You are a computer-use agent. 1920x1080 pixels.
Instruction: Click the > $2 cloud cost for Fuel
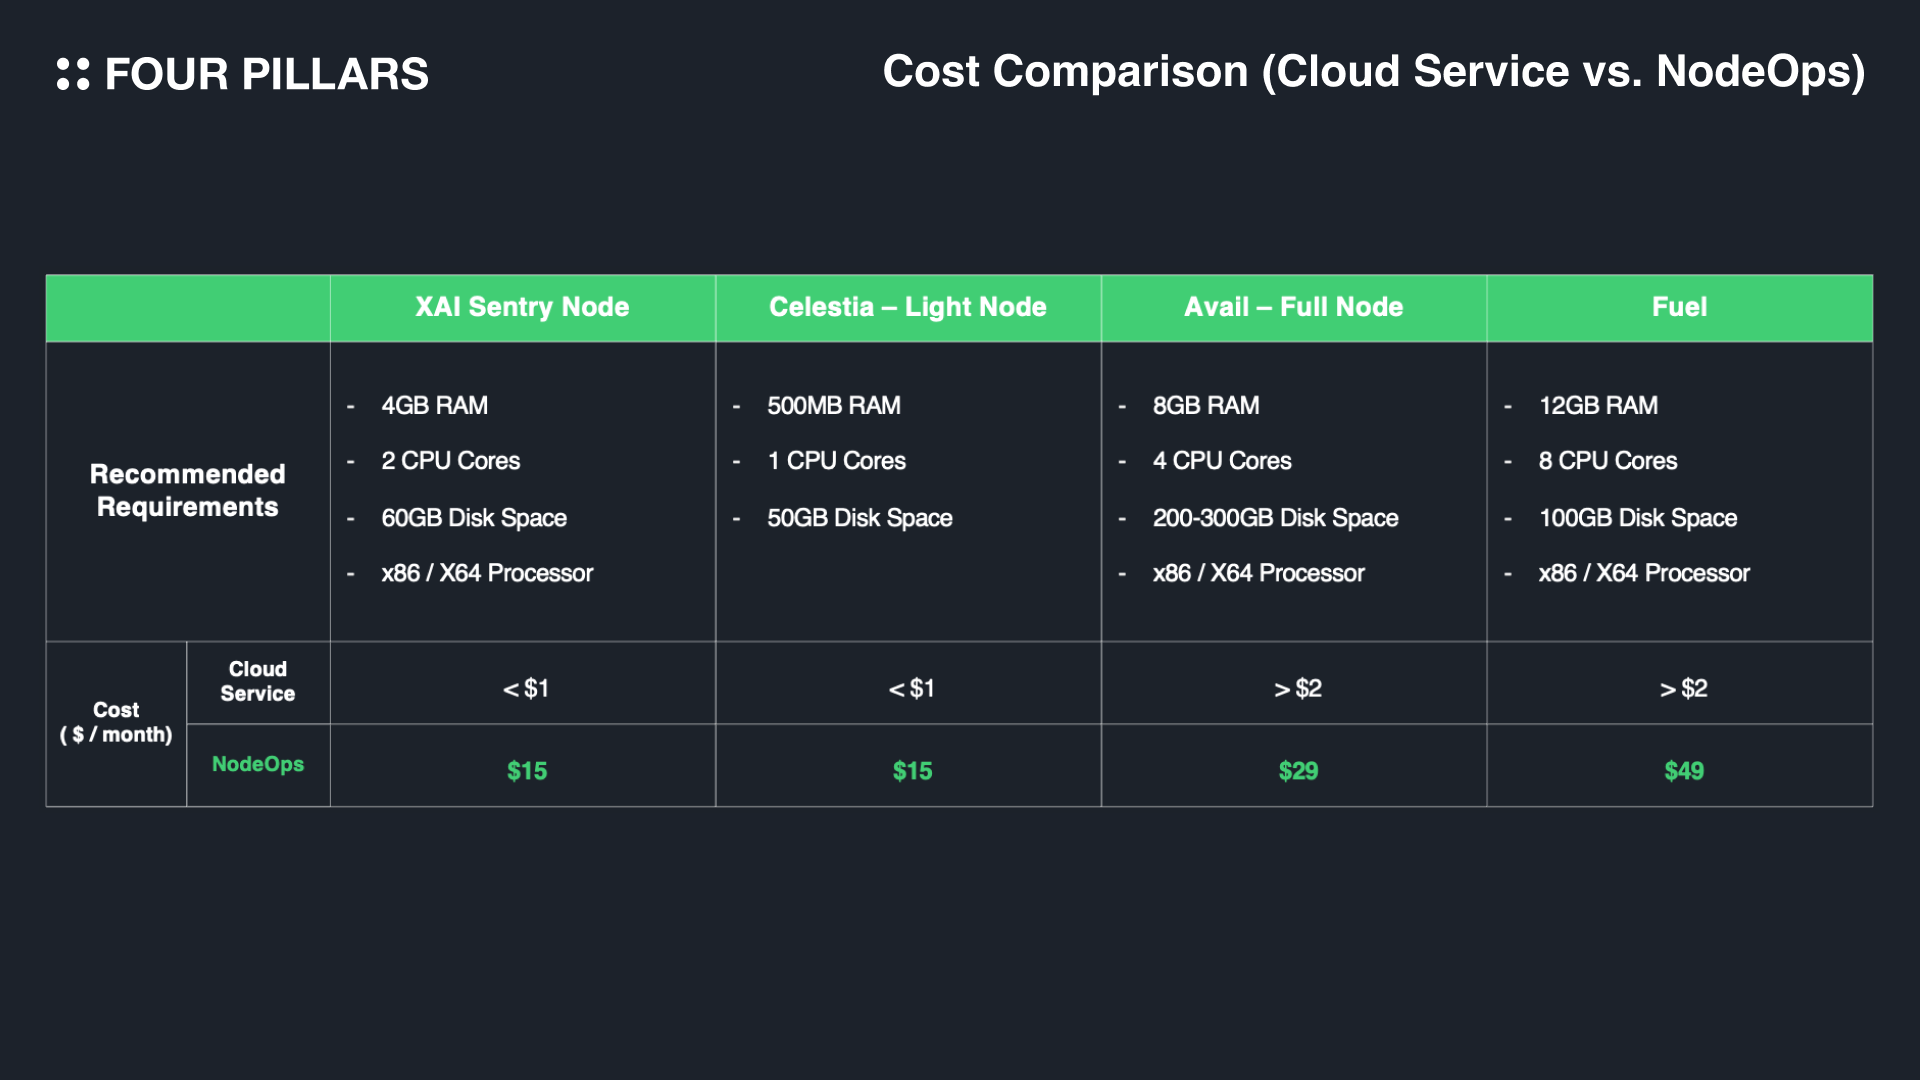(1683, 688)
